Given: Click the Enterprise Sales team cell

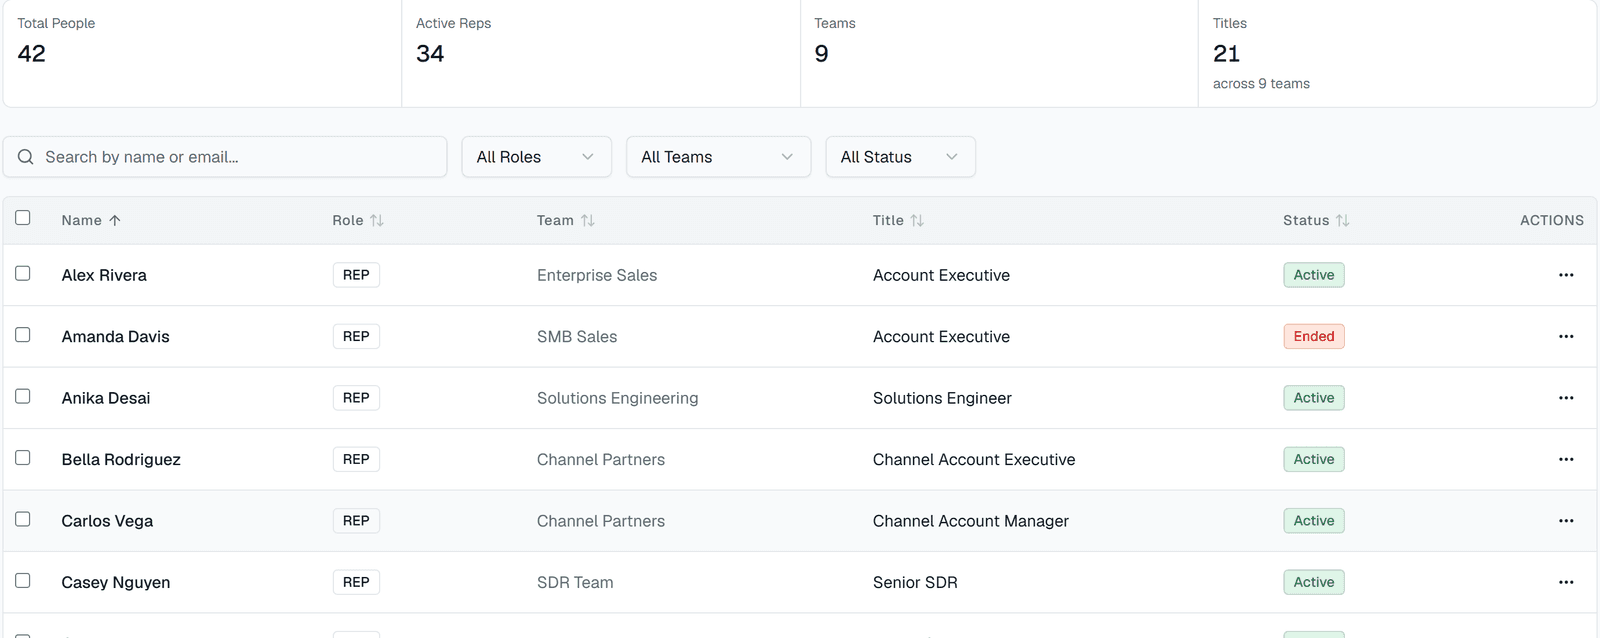Looking at the screenshot, I should pos(597,275).
